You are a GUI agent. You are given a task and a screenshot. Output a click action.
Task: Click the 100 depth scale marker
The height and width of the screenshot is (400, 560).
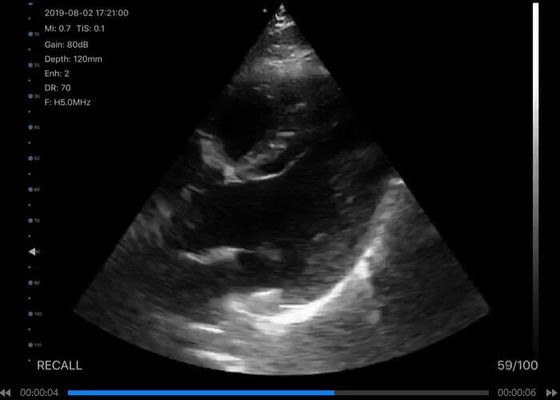pyautogui.click(x=35, y=314)
